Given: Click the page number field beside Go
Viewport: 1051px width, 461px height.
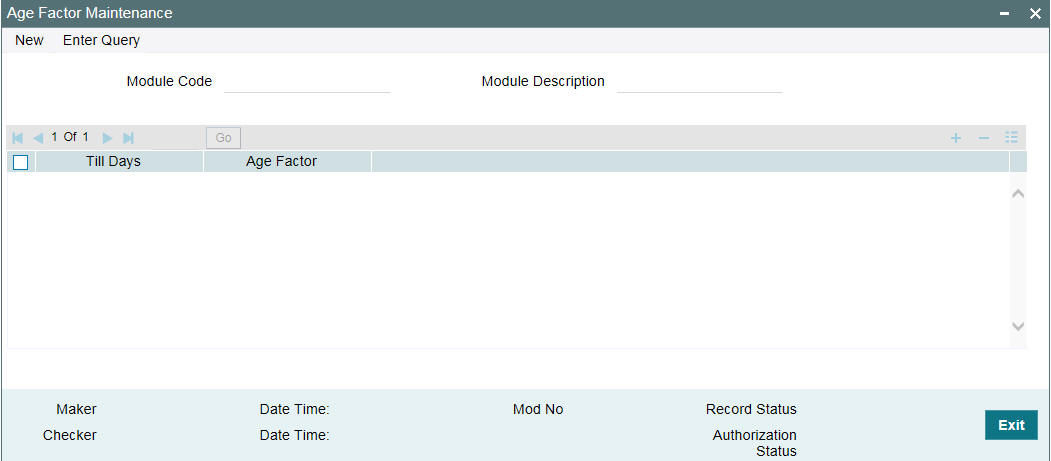Looking at the screenshot, I should (x=178, y=138).
